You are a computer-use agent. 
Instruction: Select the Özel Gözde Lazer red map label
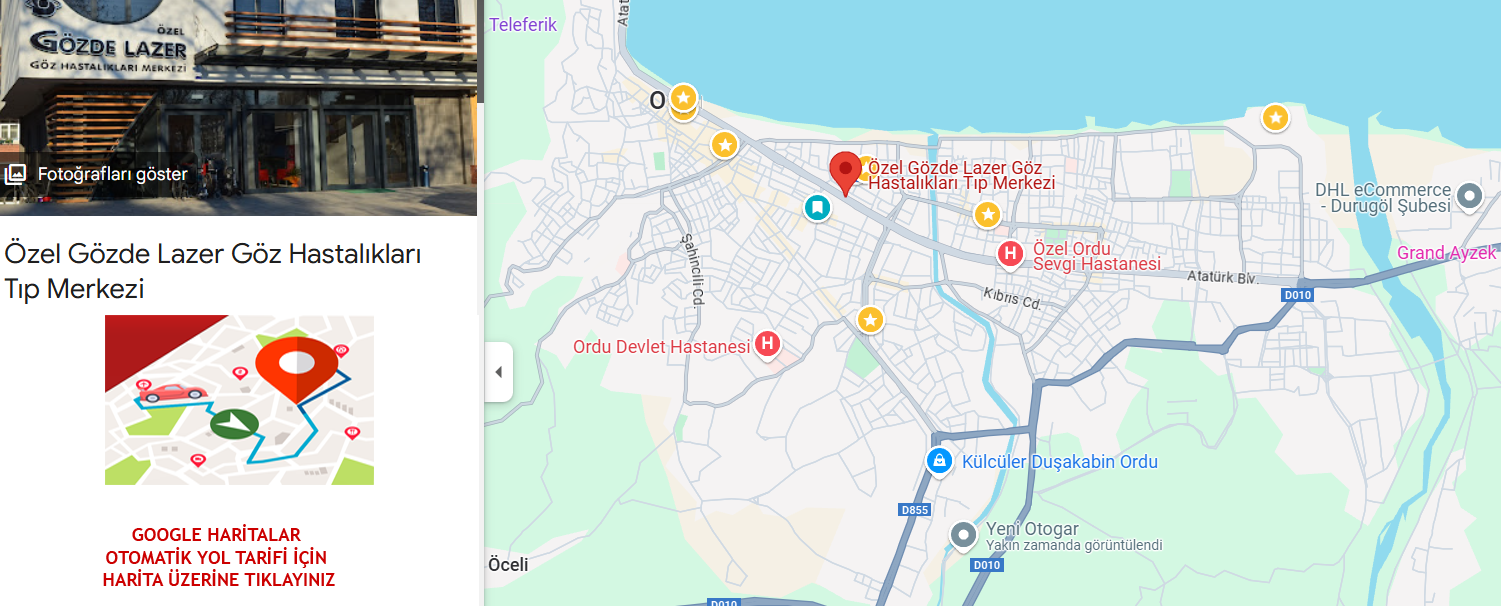coord(961,176)
